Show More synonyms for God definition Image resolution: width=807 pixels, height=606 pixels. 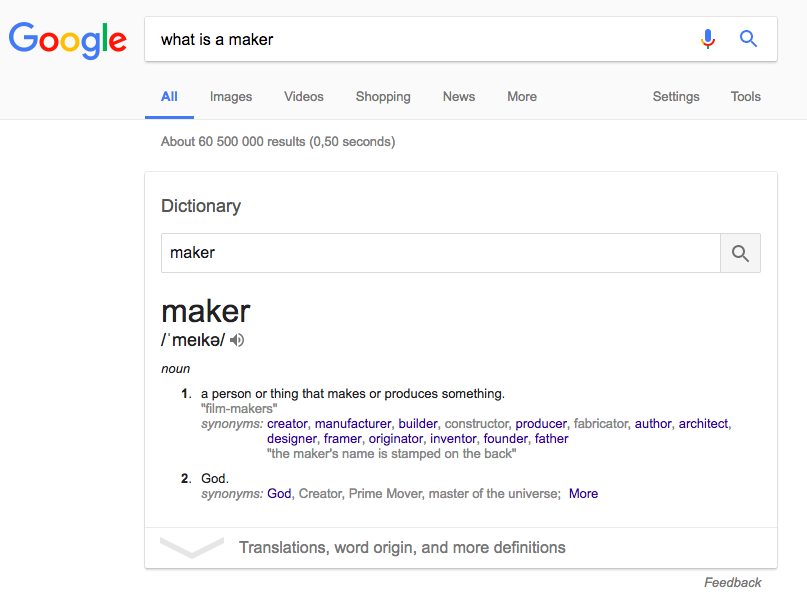point(583,494)
